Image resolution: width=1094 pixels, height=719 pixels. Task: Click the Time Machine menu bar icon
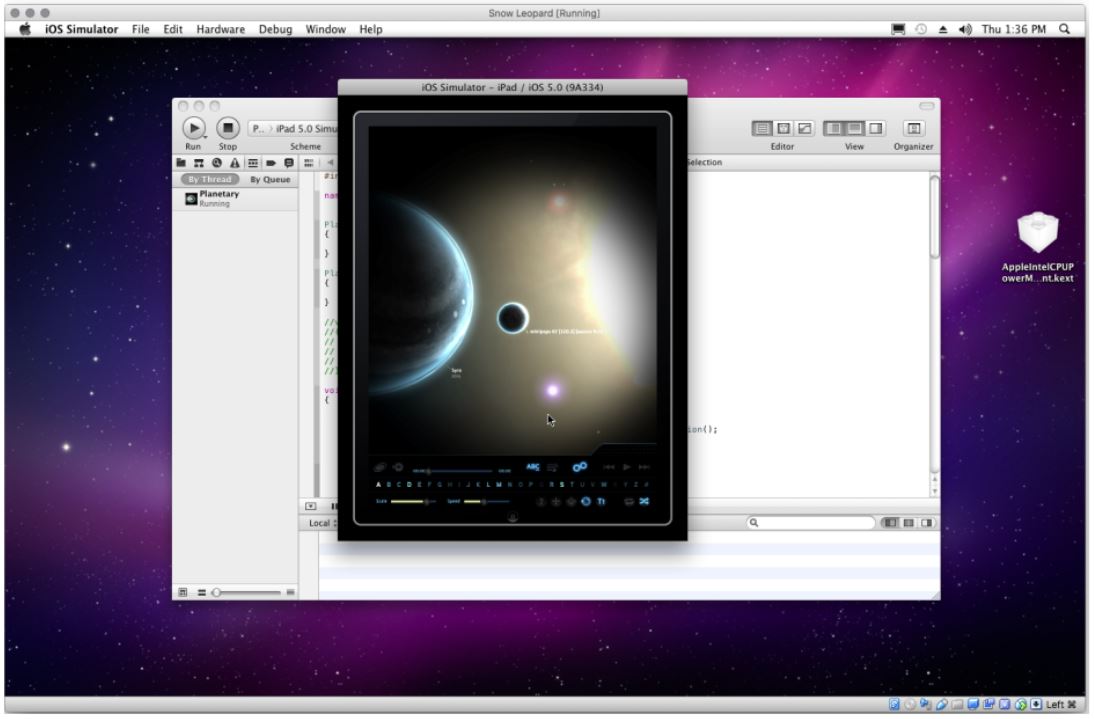(x=921, y=29)
